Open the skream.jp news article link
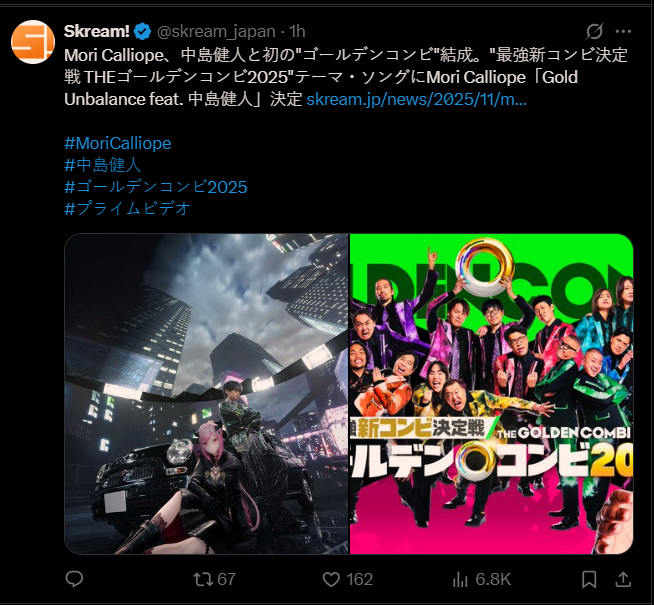 pos(416,99)
